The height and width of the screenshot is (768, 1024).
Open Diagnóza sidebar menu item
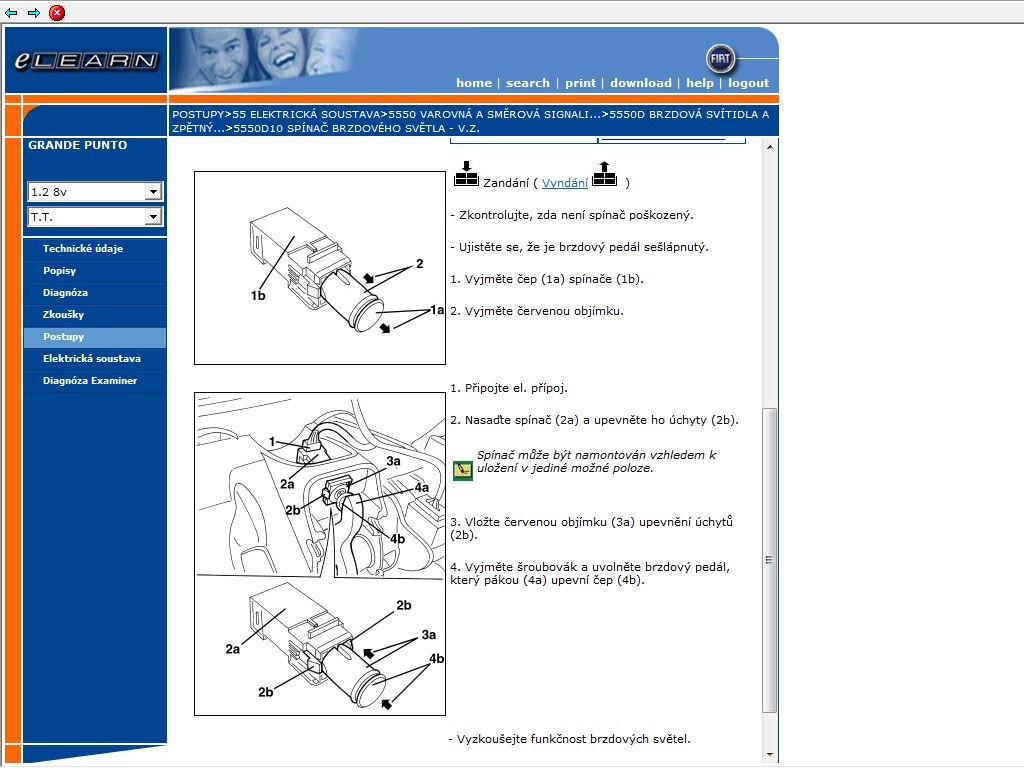(x=65, y=293)
